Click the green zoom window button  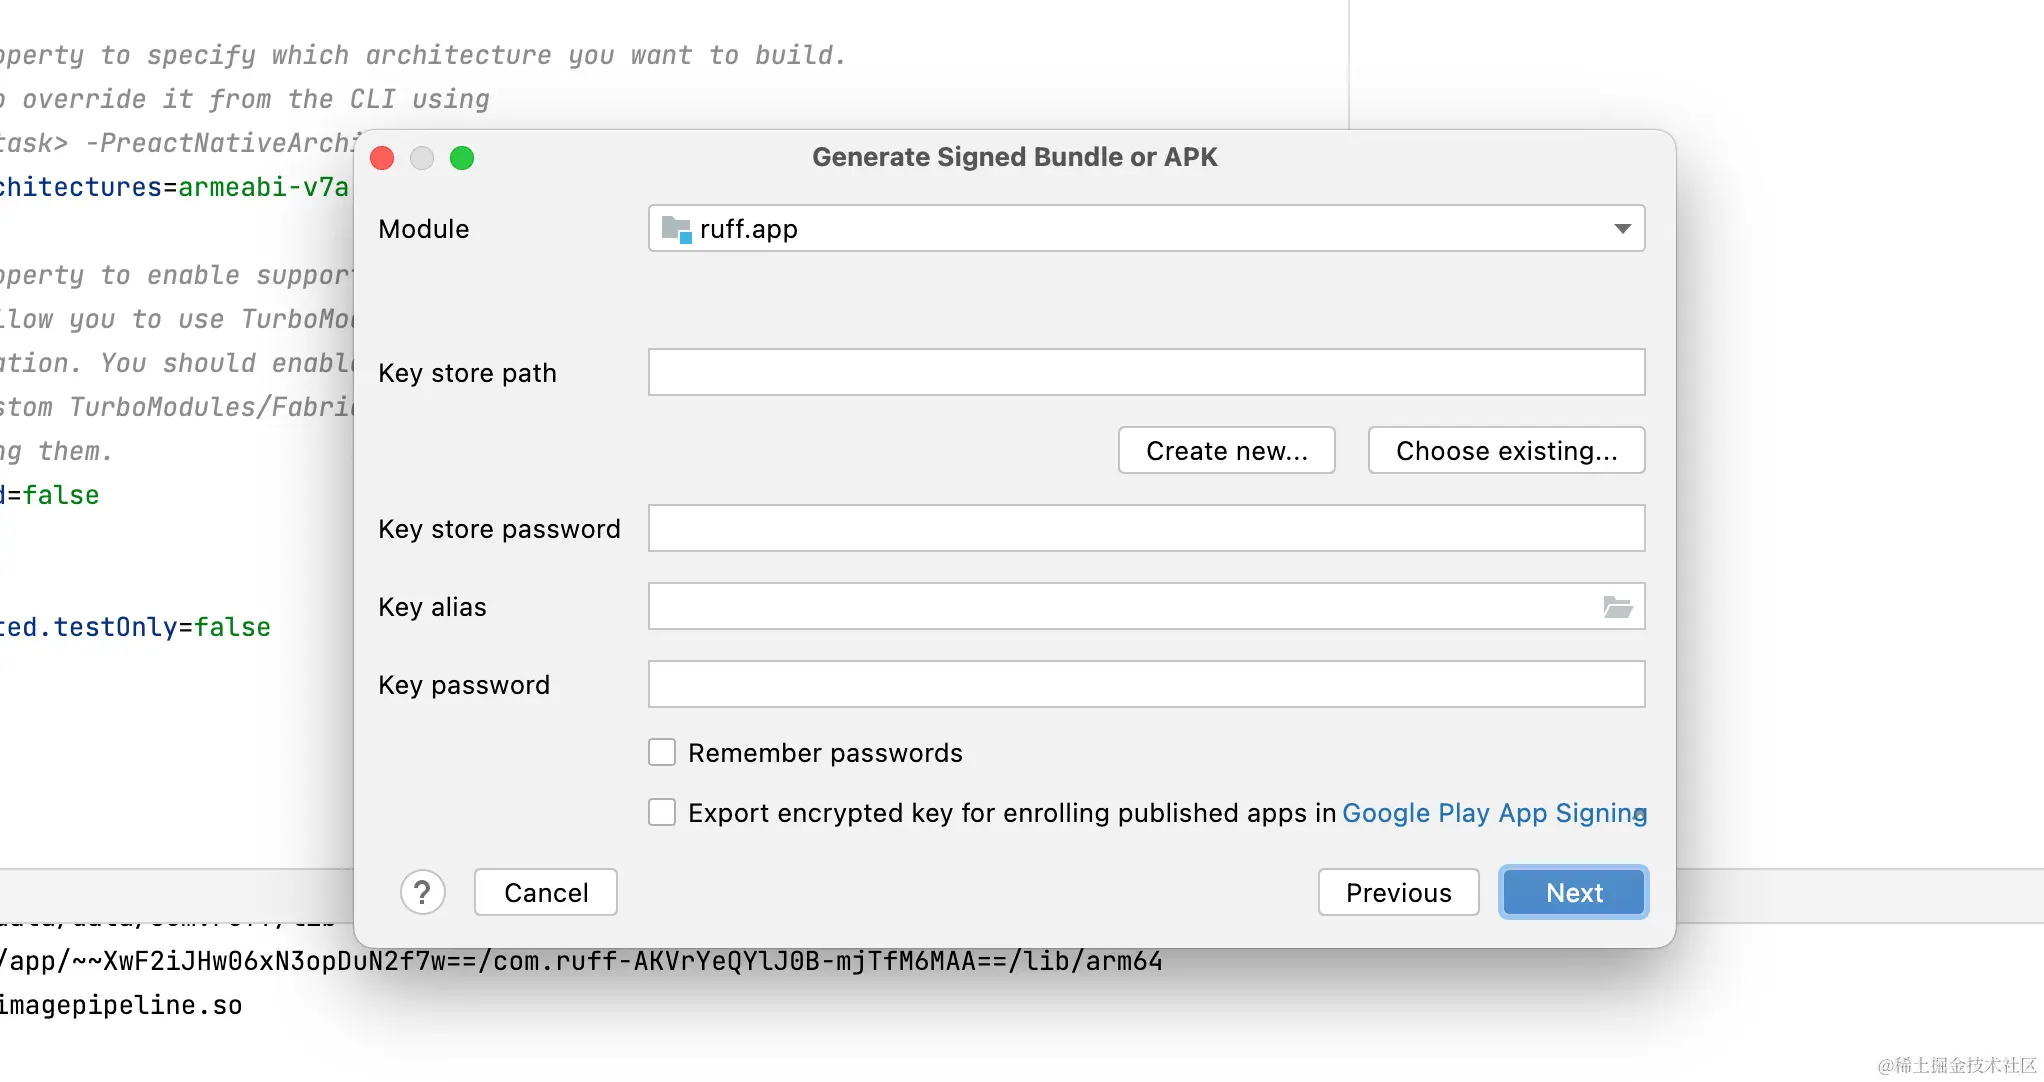pyautogui.click(x=462, y=158)
